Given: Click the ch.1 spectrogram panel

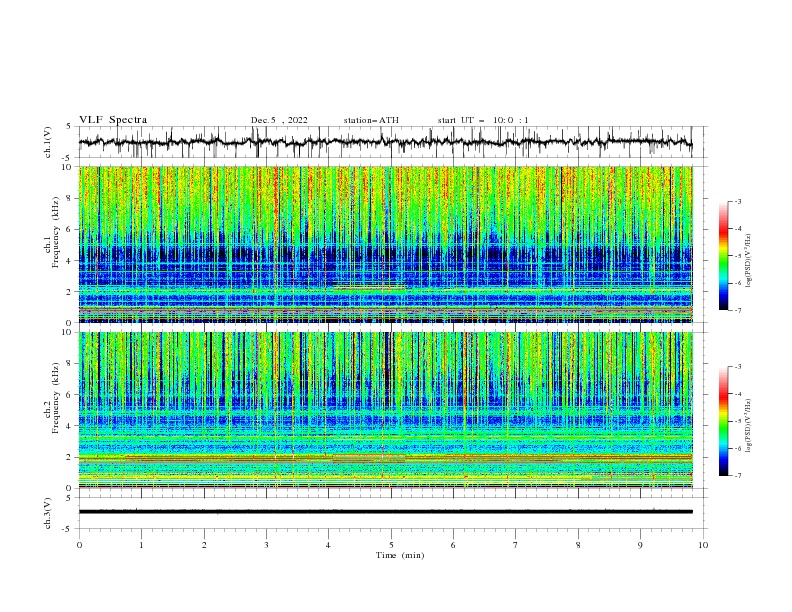Looking at the screenshot, I should click(x=385, y=244).
